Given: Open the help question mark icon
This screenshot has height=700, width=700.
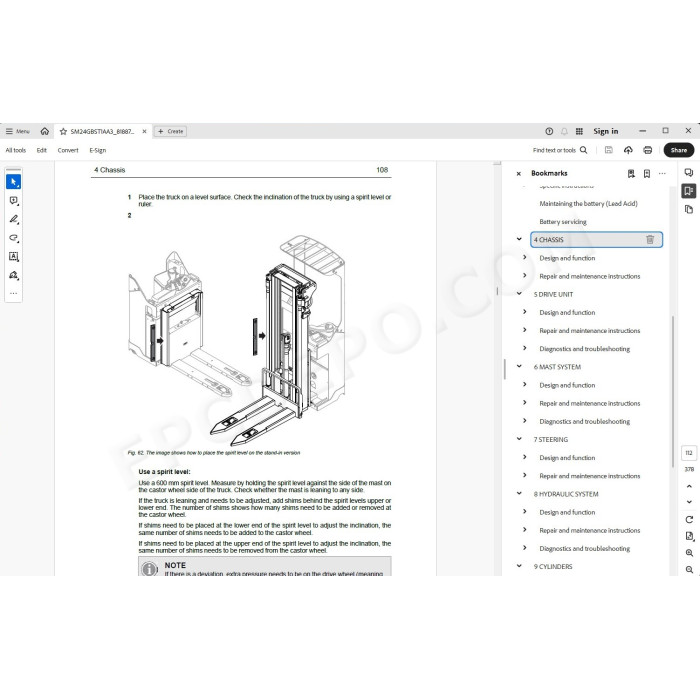Looking at the screenshot, I should [549, 131].
